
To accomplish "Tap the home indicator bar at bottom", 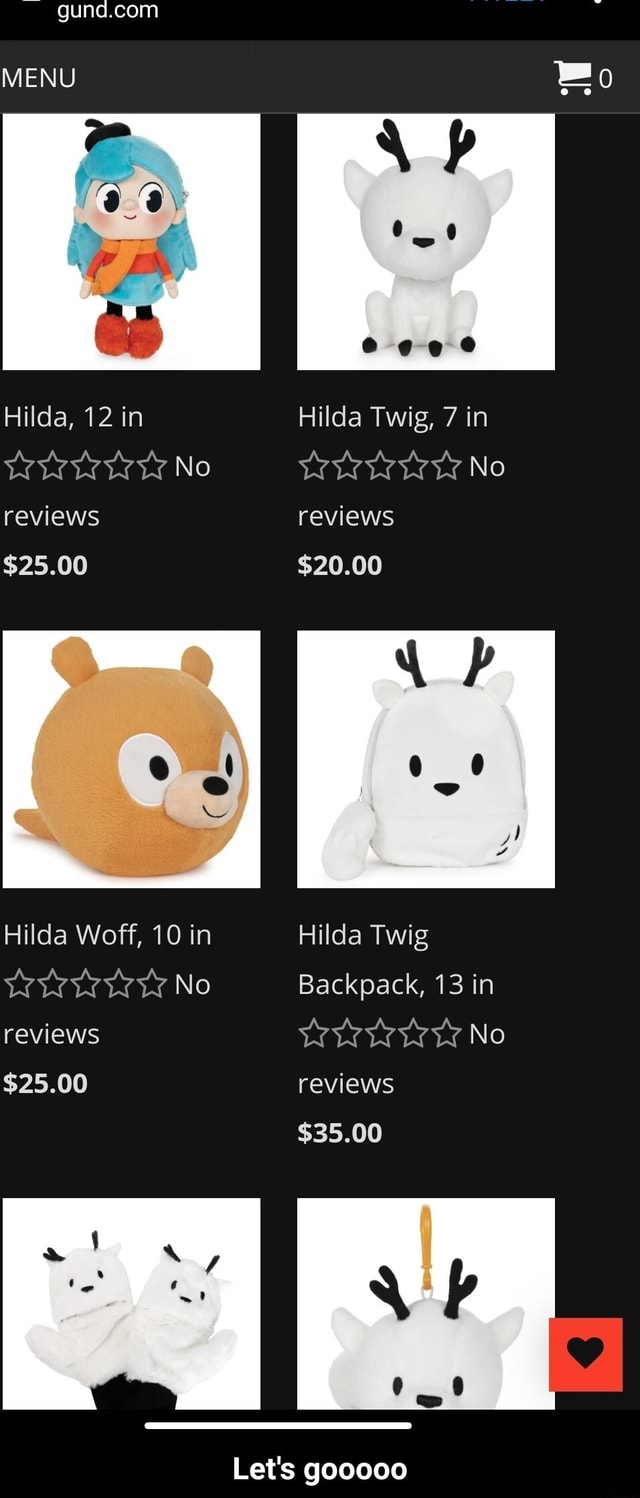I will pyautogui.click(x=278, y=1425).
